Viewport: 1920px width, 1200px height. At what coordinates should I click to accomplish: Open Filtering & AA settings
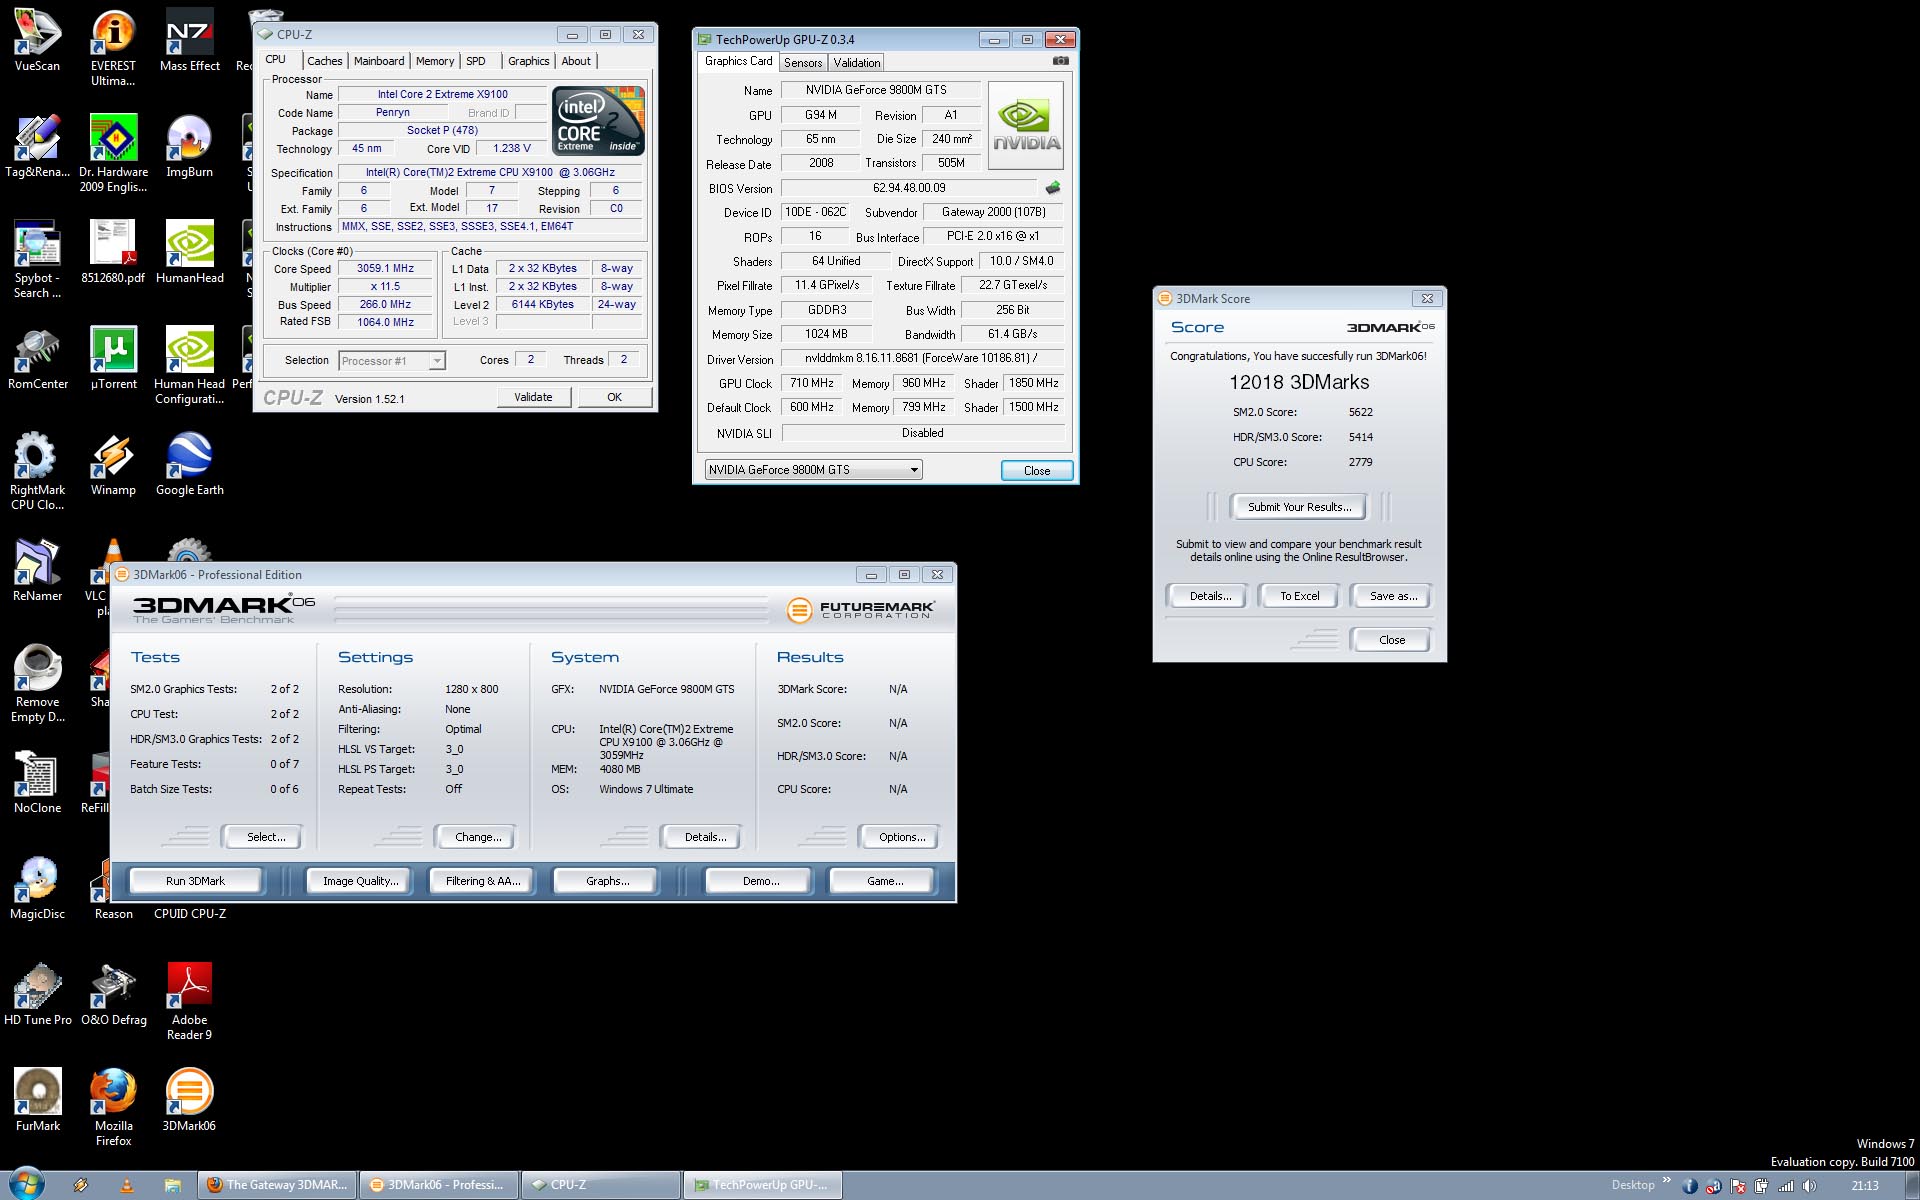[483, 881]
